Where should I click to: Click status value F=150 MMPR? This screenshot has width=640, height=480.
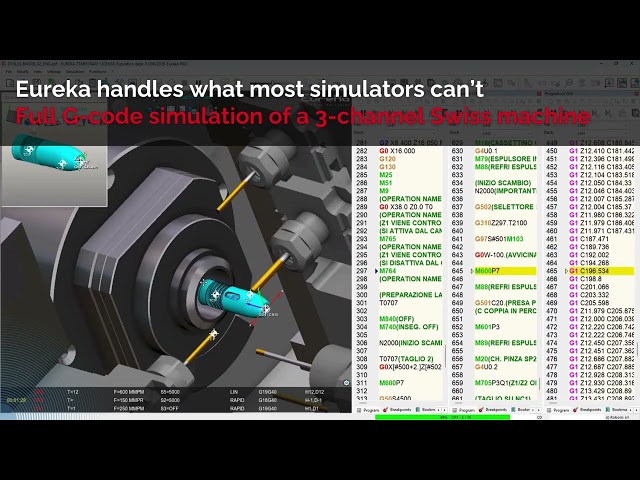click(129, 400)
